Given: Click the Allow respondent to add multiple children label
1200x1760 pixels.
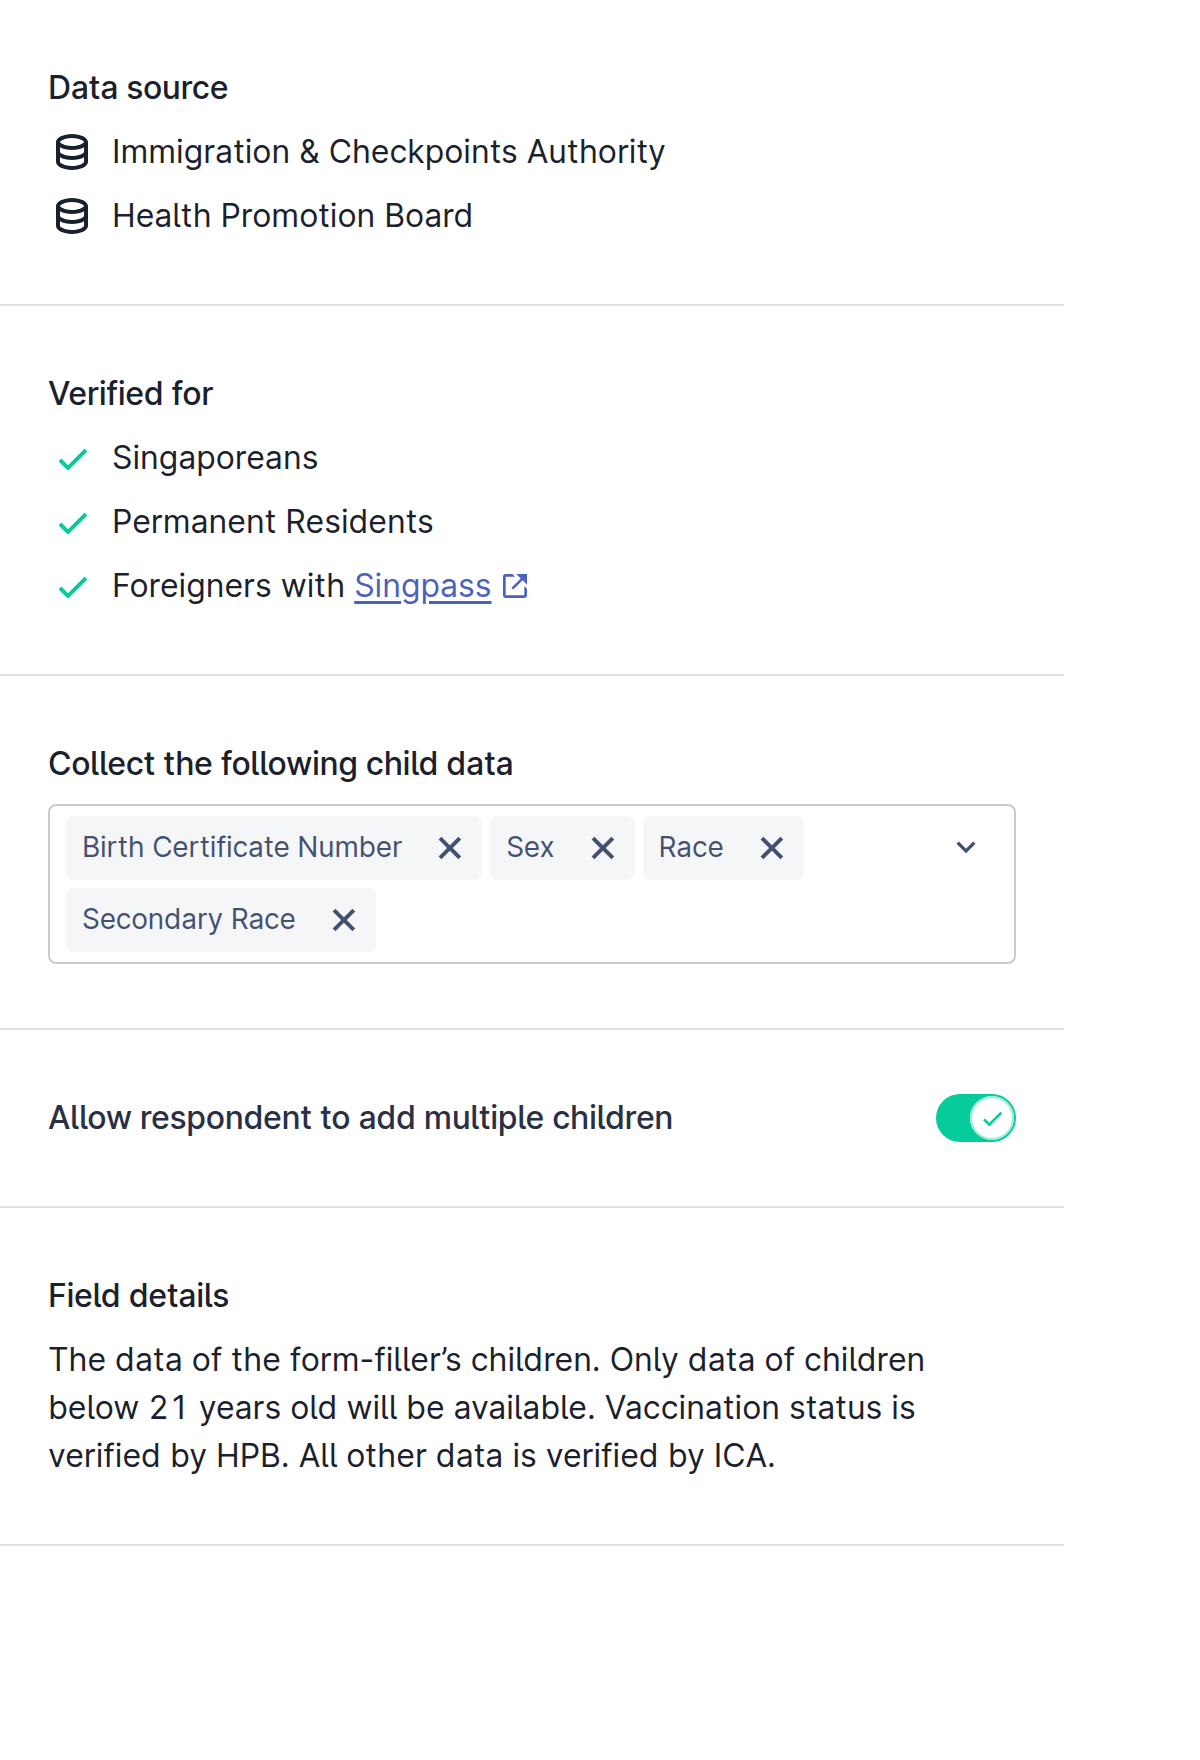Looking at the screenshot, I should [361, 1118].
